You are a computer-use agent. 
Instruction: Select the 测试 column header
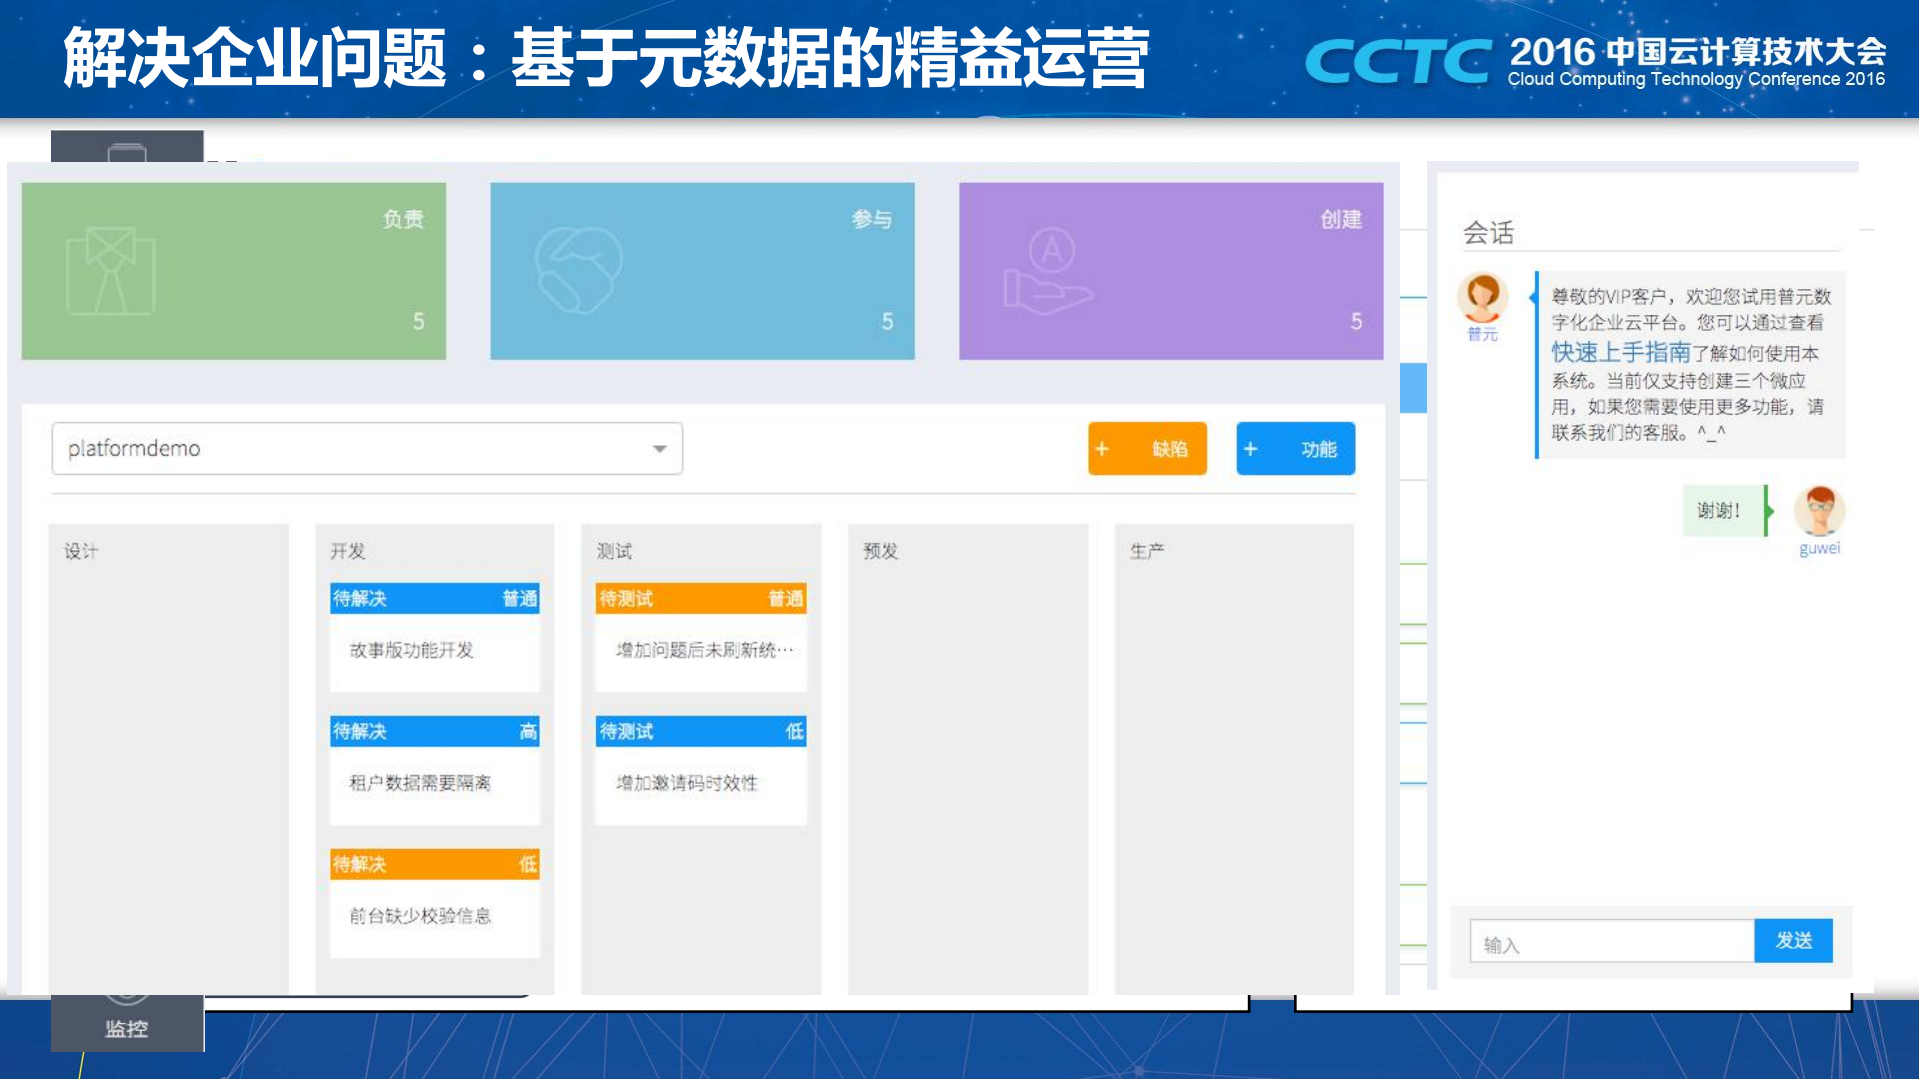[612, 551]
